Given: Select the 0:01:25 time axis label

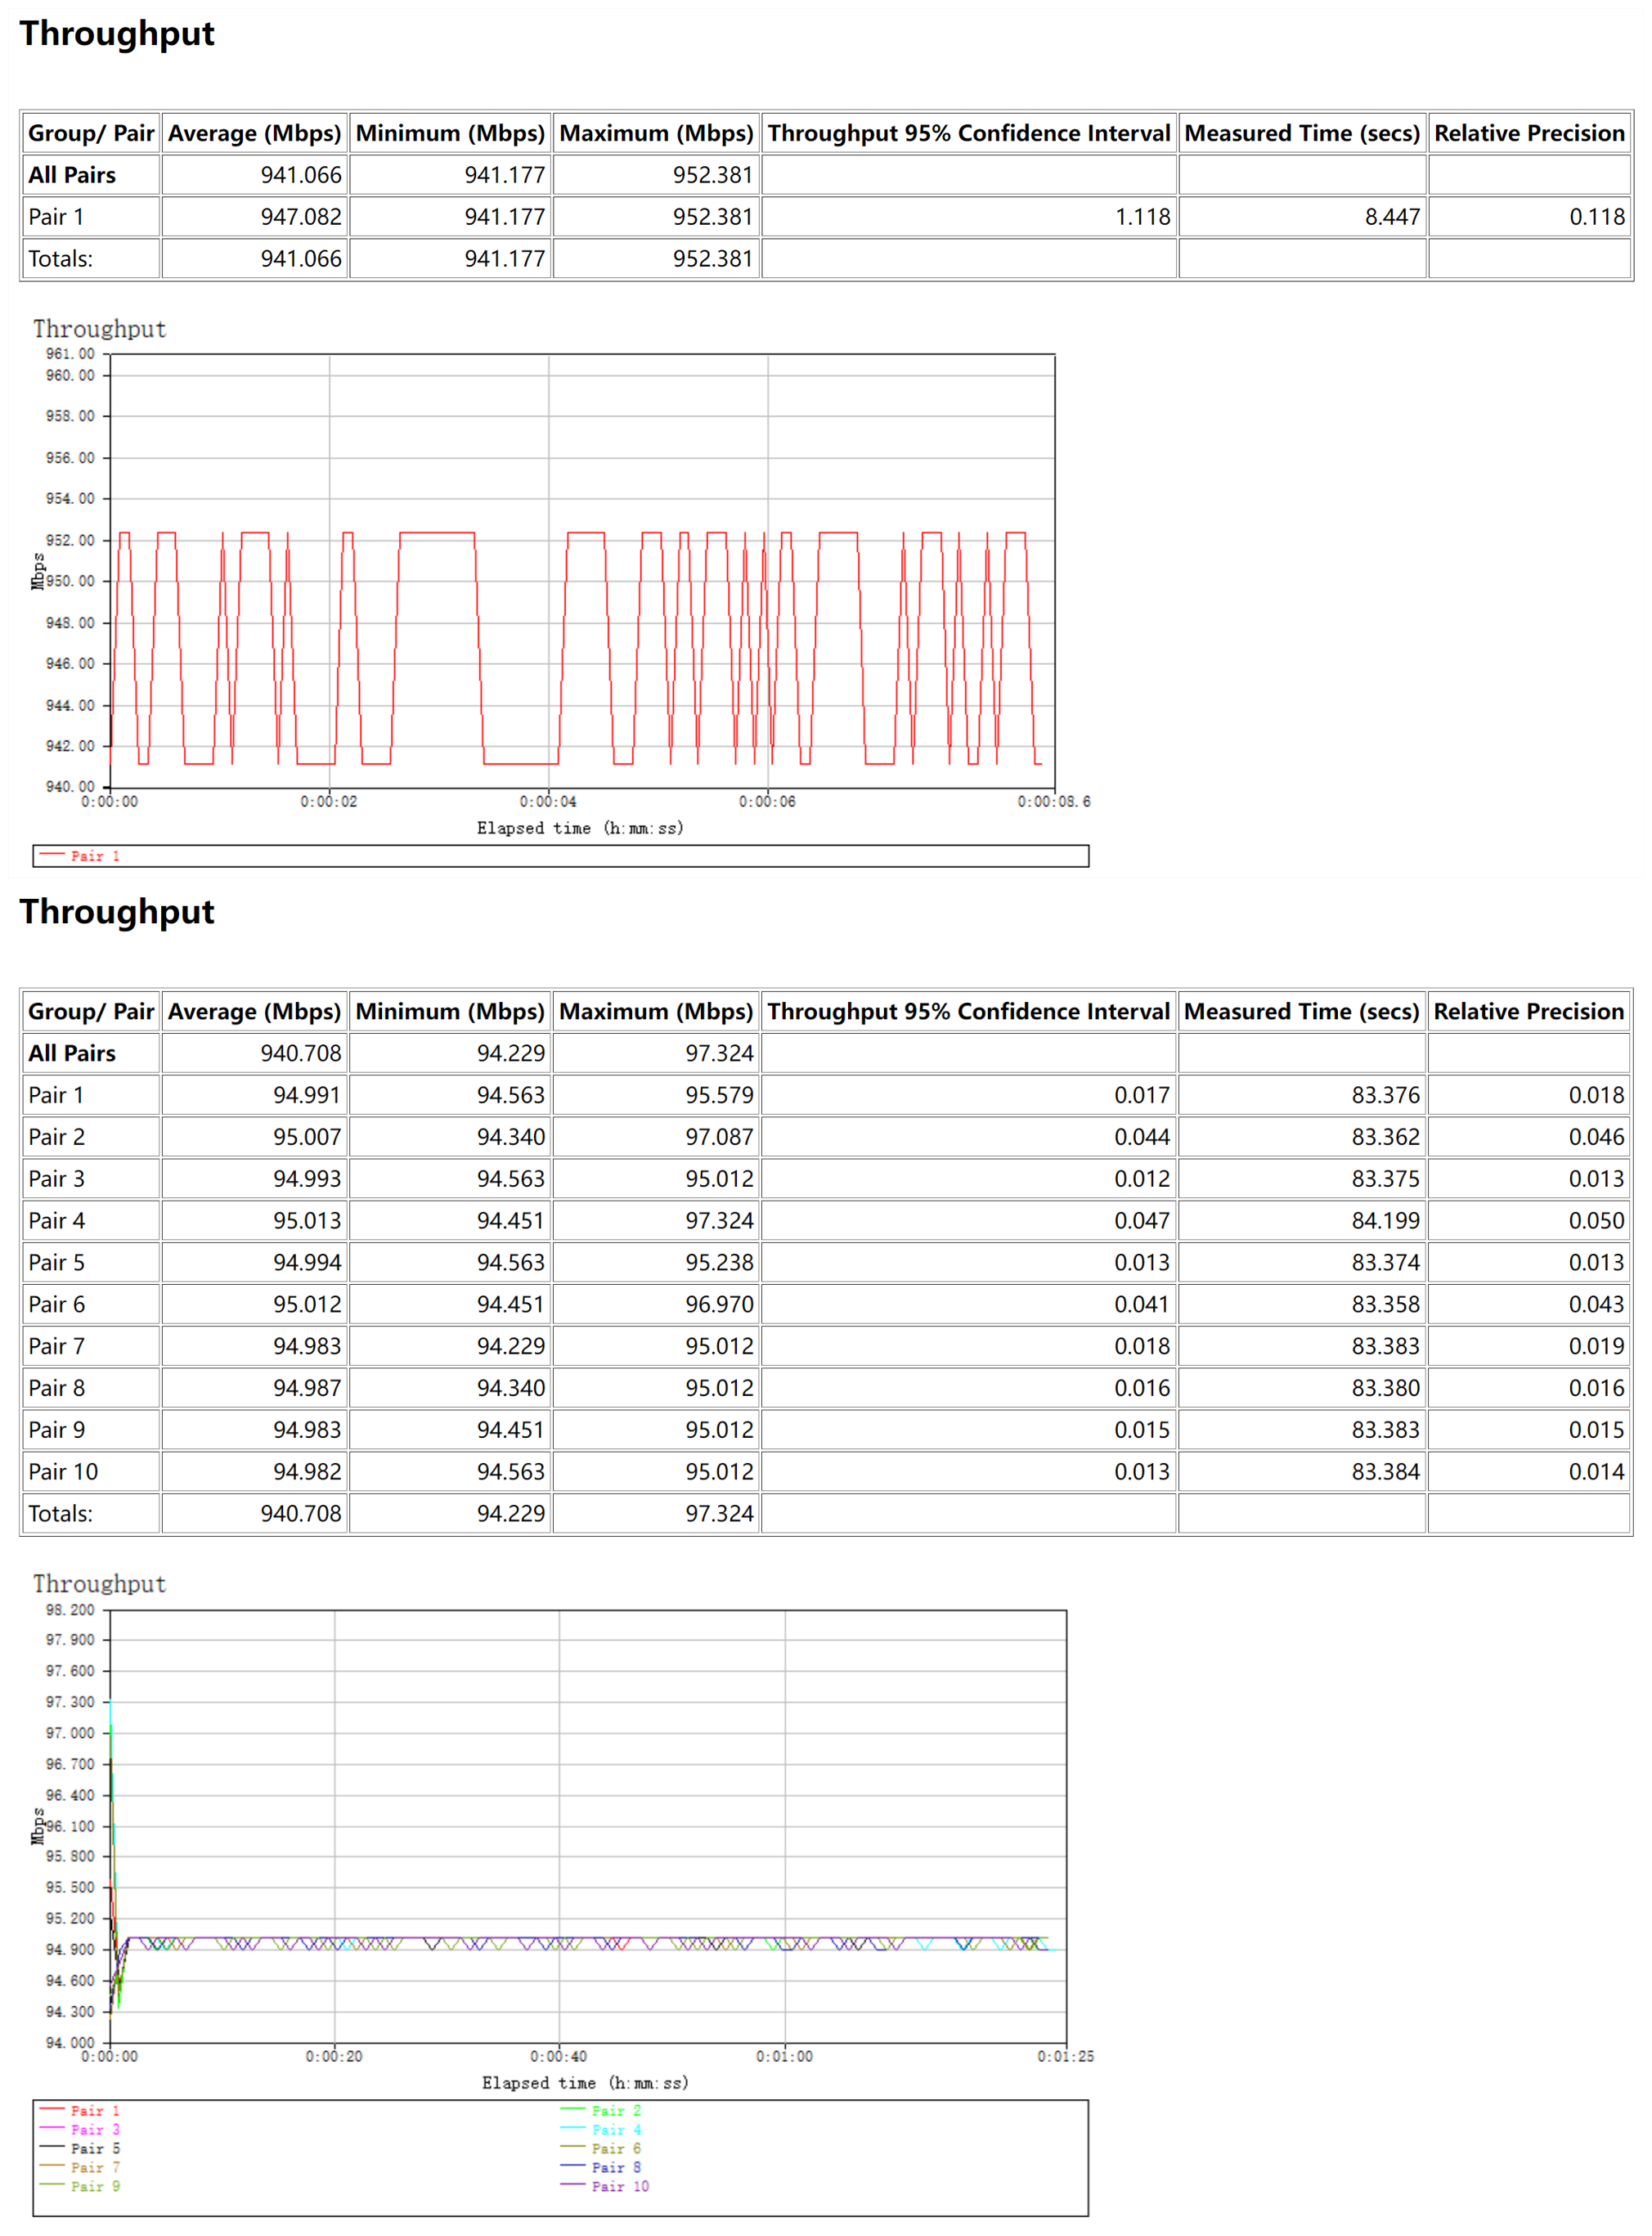Looking at the screenshot, I should click(1066, 2057).
